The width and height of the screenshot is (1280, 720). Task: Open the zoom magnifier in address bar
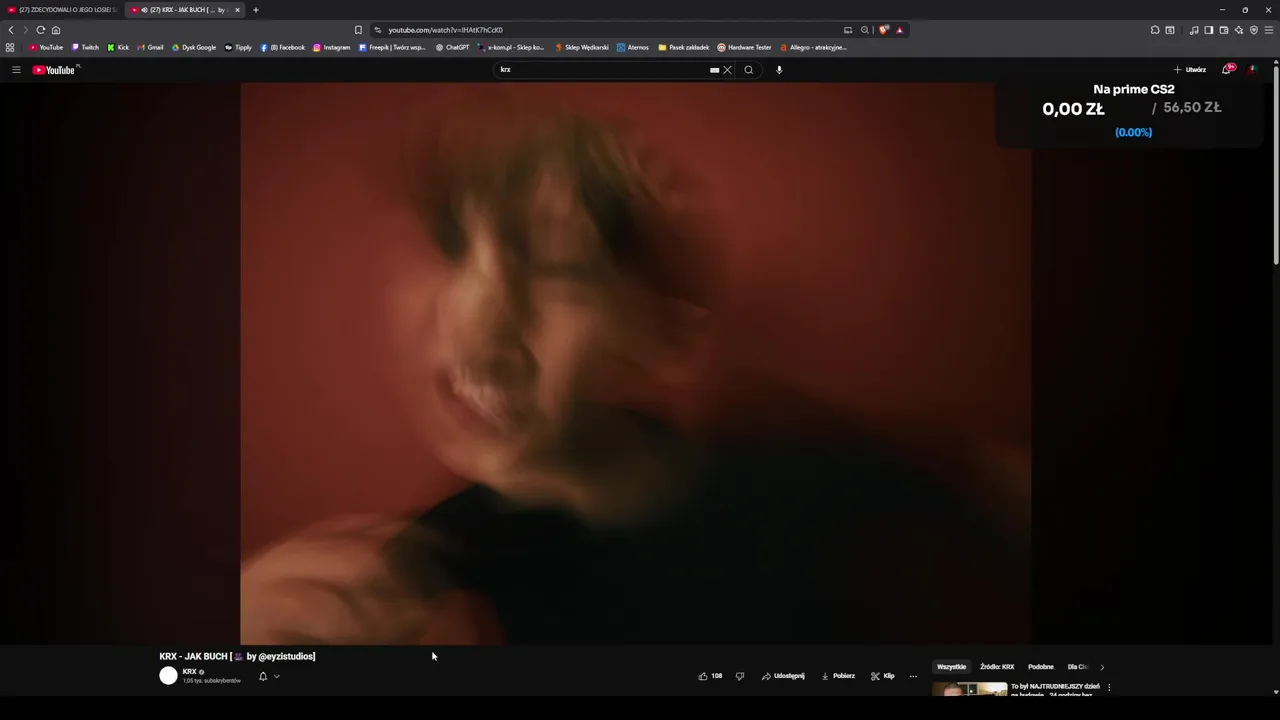[865, 30]
